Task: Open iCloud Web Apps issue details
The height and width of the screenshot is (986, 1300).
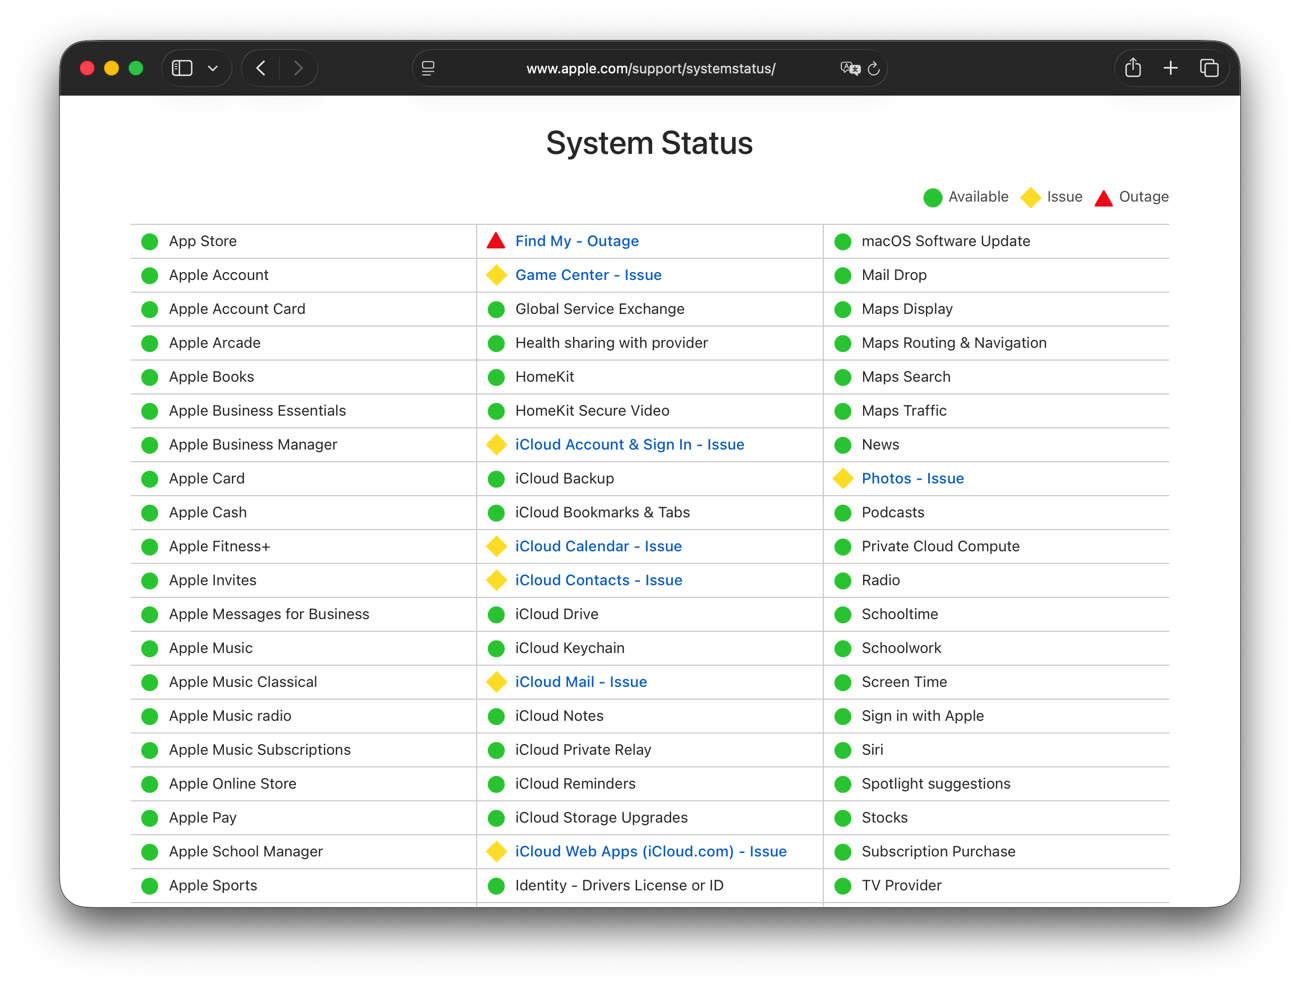Action: [x=650, y=852]
